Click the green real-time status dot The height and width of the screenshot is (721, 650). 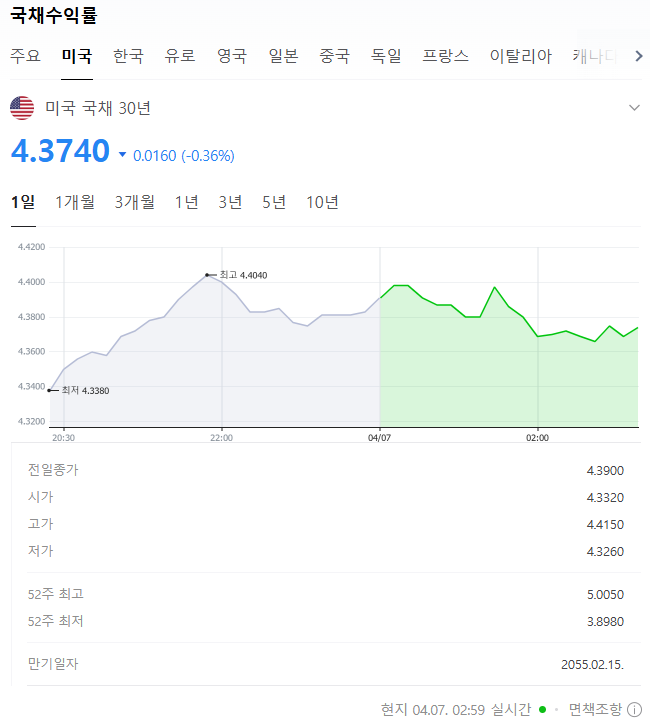[x=542, y=710]
